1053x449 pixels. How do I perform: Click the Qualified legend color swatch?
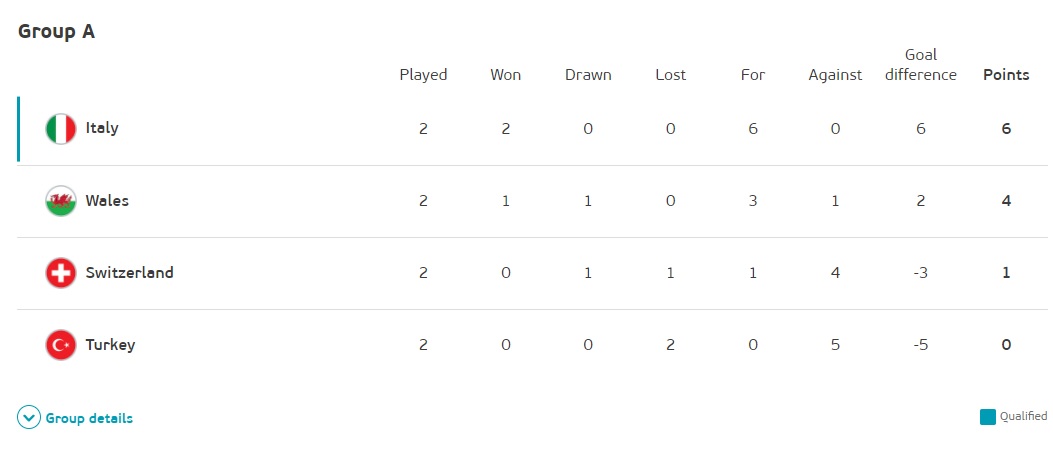pyautogui.click(x=987, y=417)
